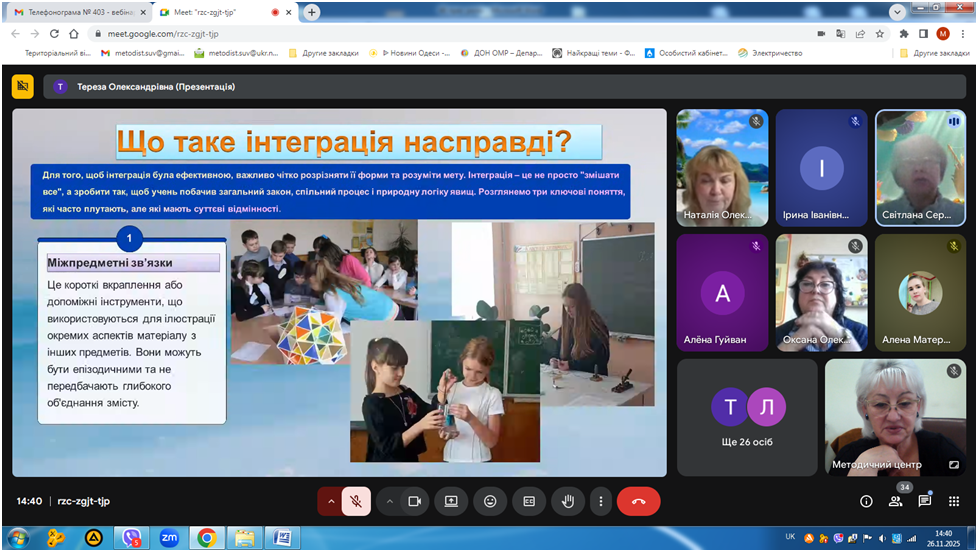Expand video settings arrow beside camera
Viewport: 978px width, 552px height.
click(389, 501)
